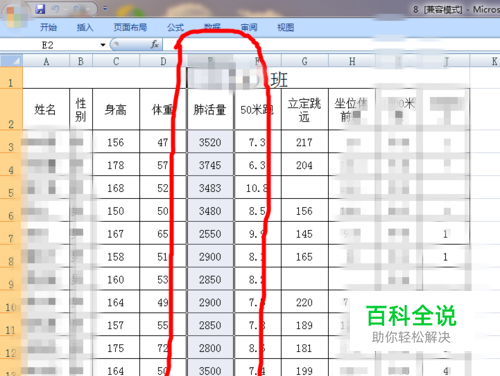Select row 12 header
The width and height of the screenshot is (500, 376).
point(11,347)
